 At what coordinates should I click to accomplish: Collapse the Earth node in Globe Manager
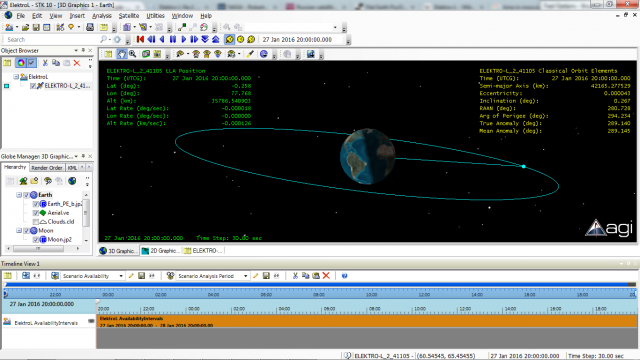coord(19,195)
